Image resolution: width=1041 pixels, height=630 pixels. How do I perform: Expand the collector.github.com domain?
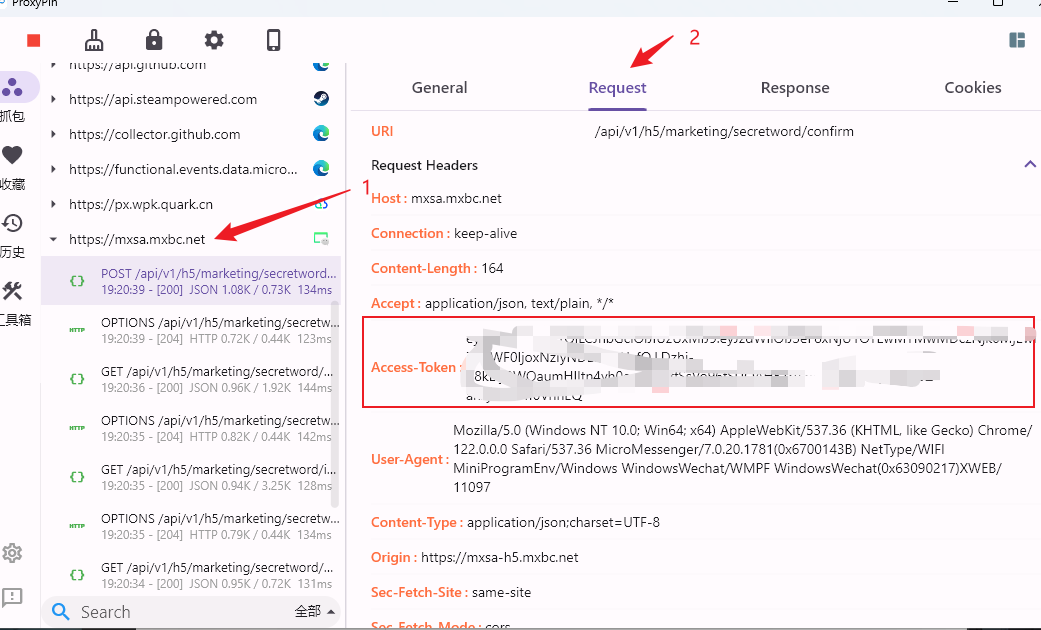click(53, 135)
